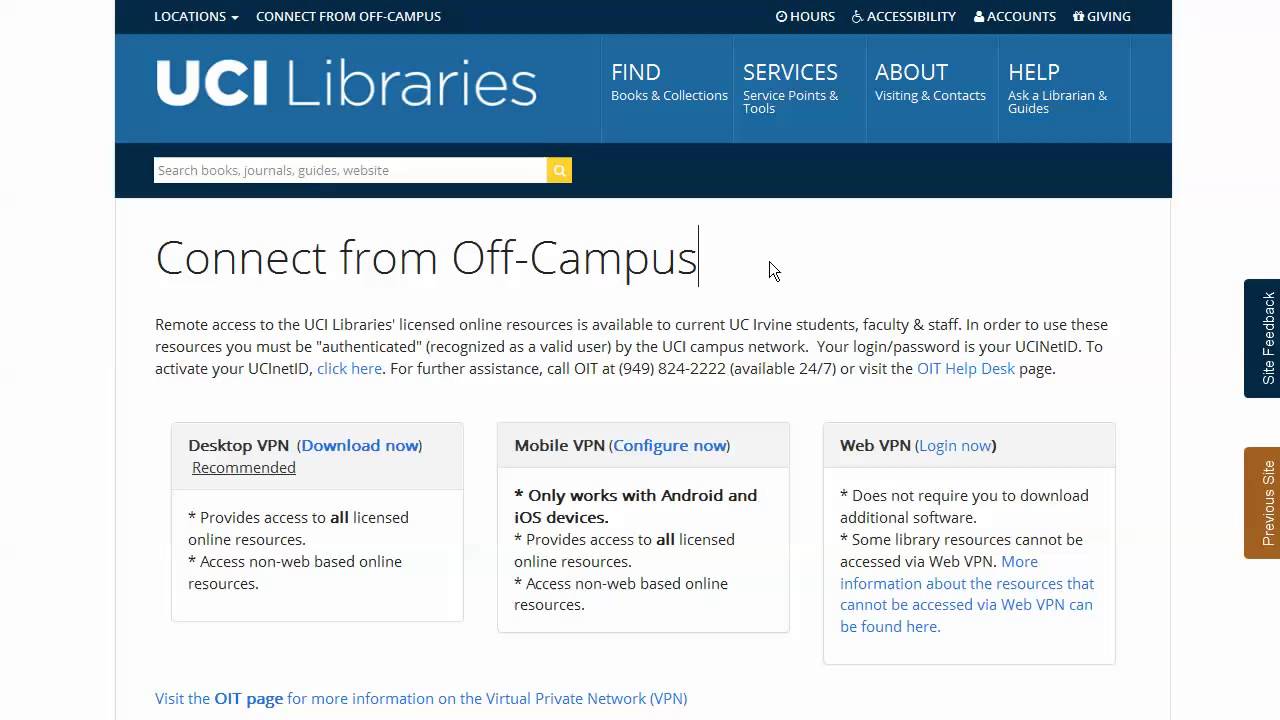
Task: Click the gift icon beside Giving
Action: [1078, 16]
